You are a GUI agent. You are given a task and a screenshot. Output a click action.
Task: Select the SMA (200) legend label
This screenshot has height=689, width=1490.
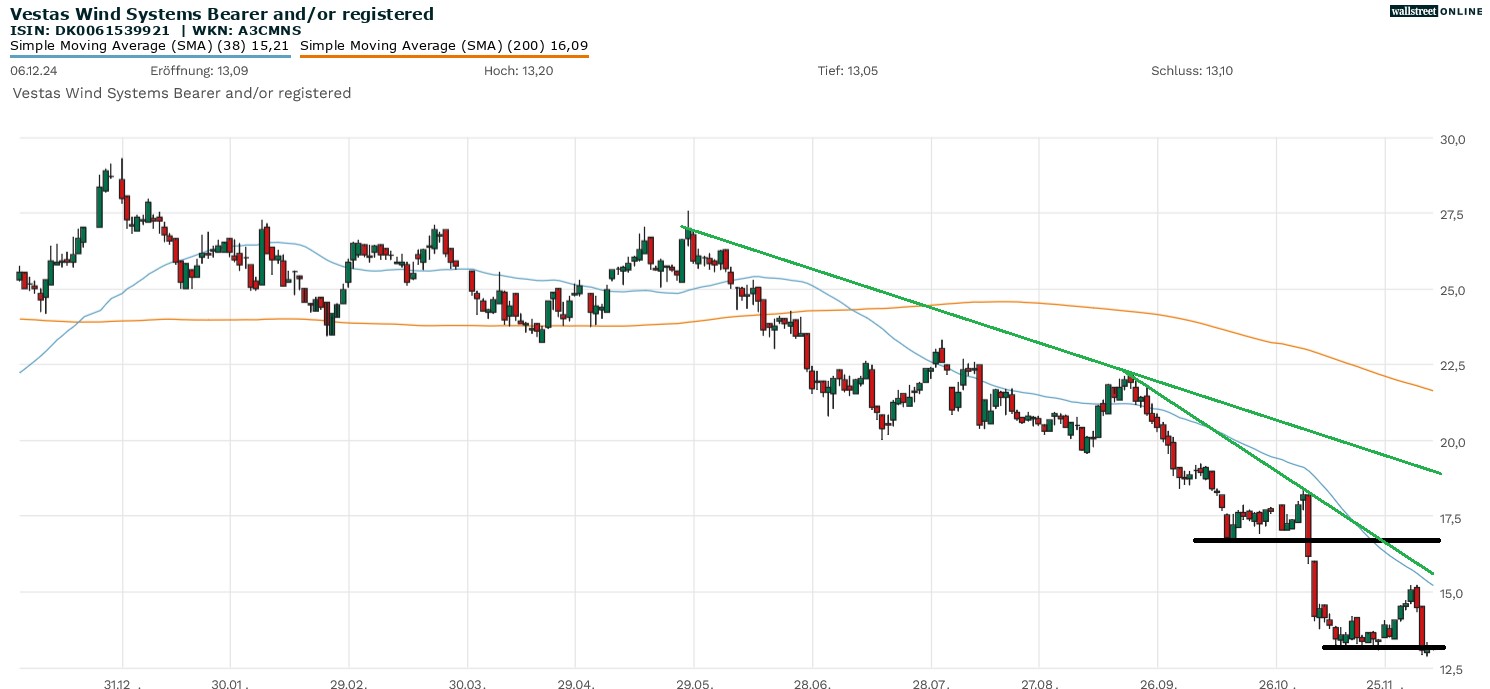(444, 45)
